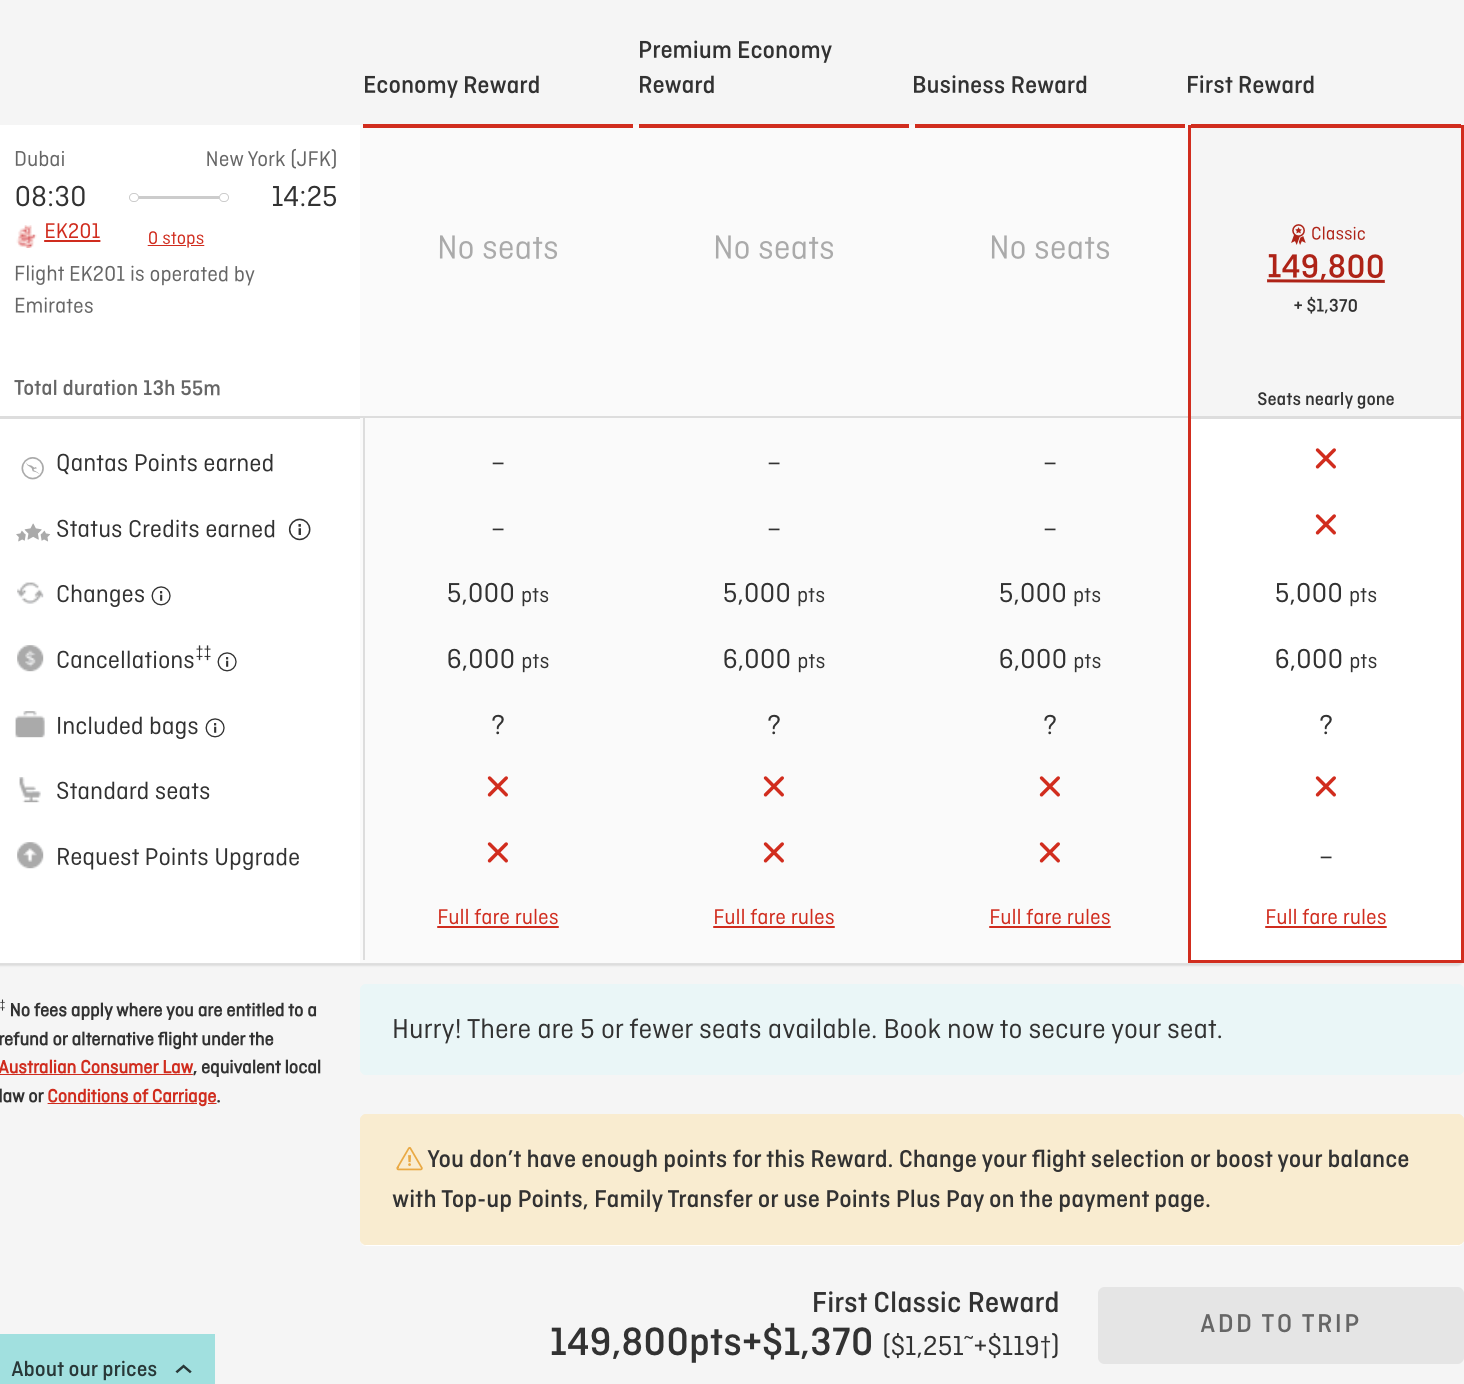This screenshot has height=1384, width=1464.
Task: Click the Economy 'No seats' cell
Action: [x=498, y=248]
